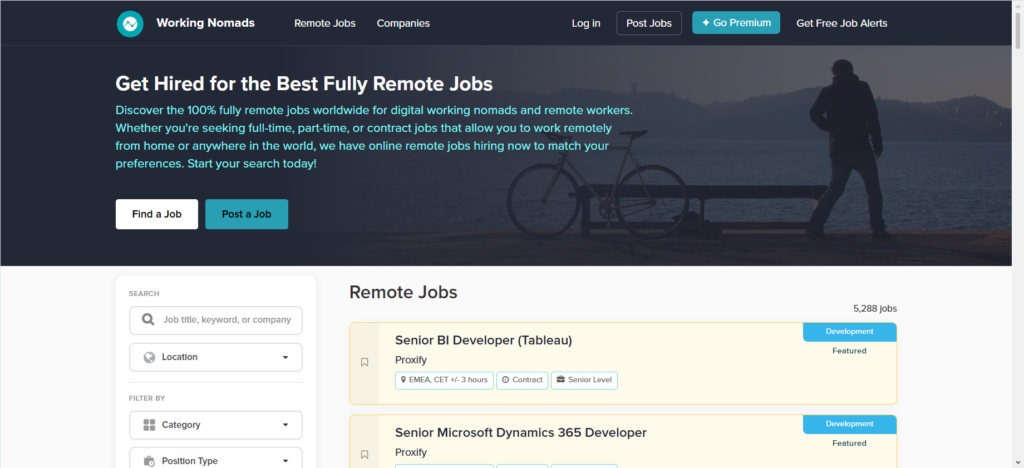Click the EMEA, CET +/- 3 hours tag
Image resolution: width=1024 pixels, height=468 pixels.
(444, 381)
